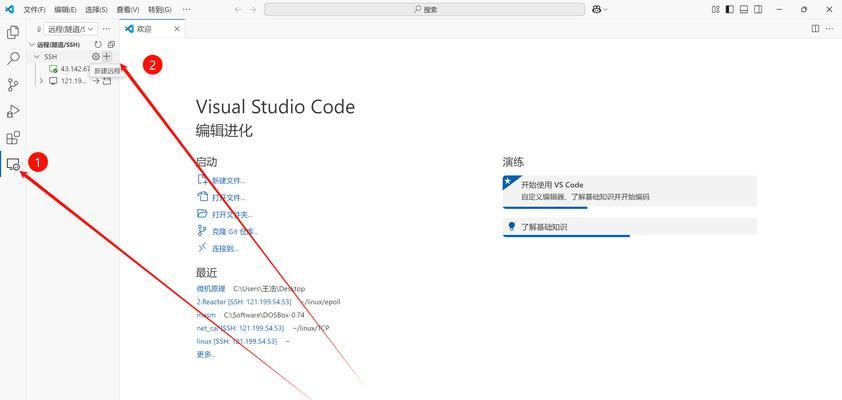Add a new SSH remote with plus

click(x=106, y=56)
